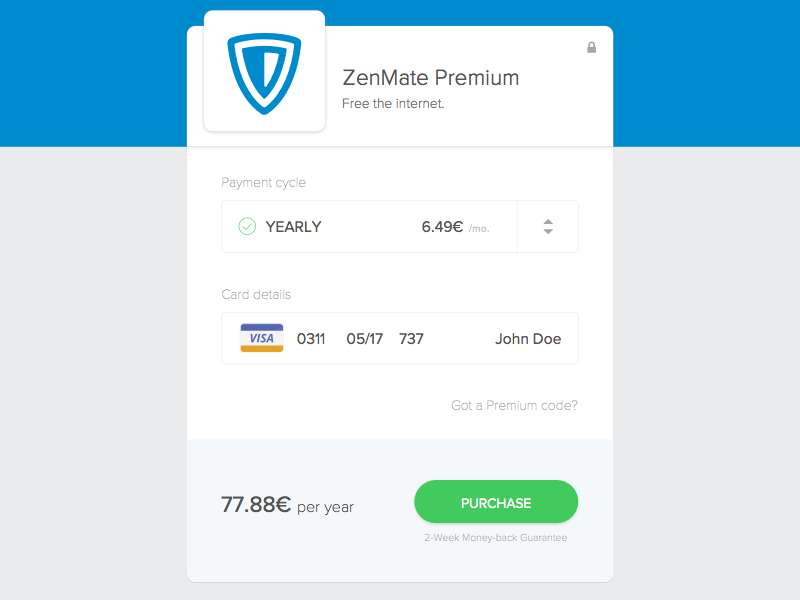Click the cardholder name John Doe
The width and height of the screenshot is (800, 600).
click(x=528, y=339)
